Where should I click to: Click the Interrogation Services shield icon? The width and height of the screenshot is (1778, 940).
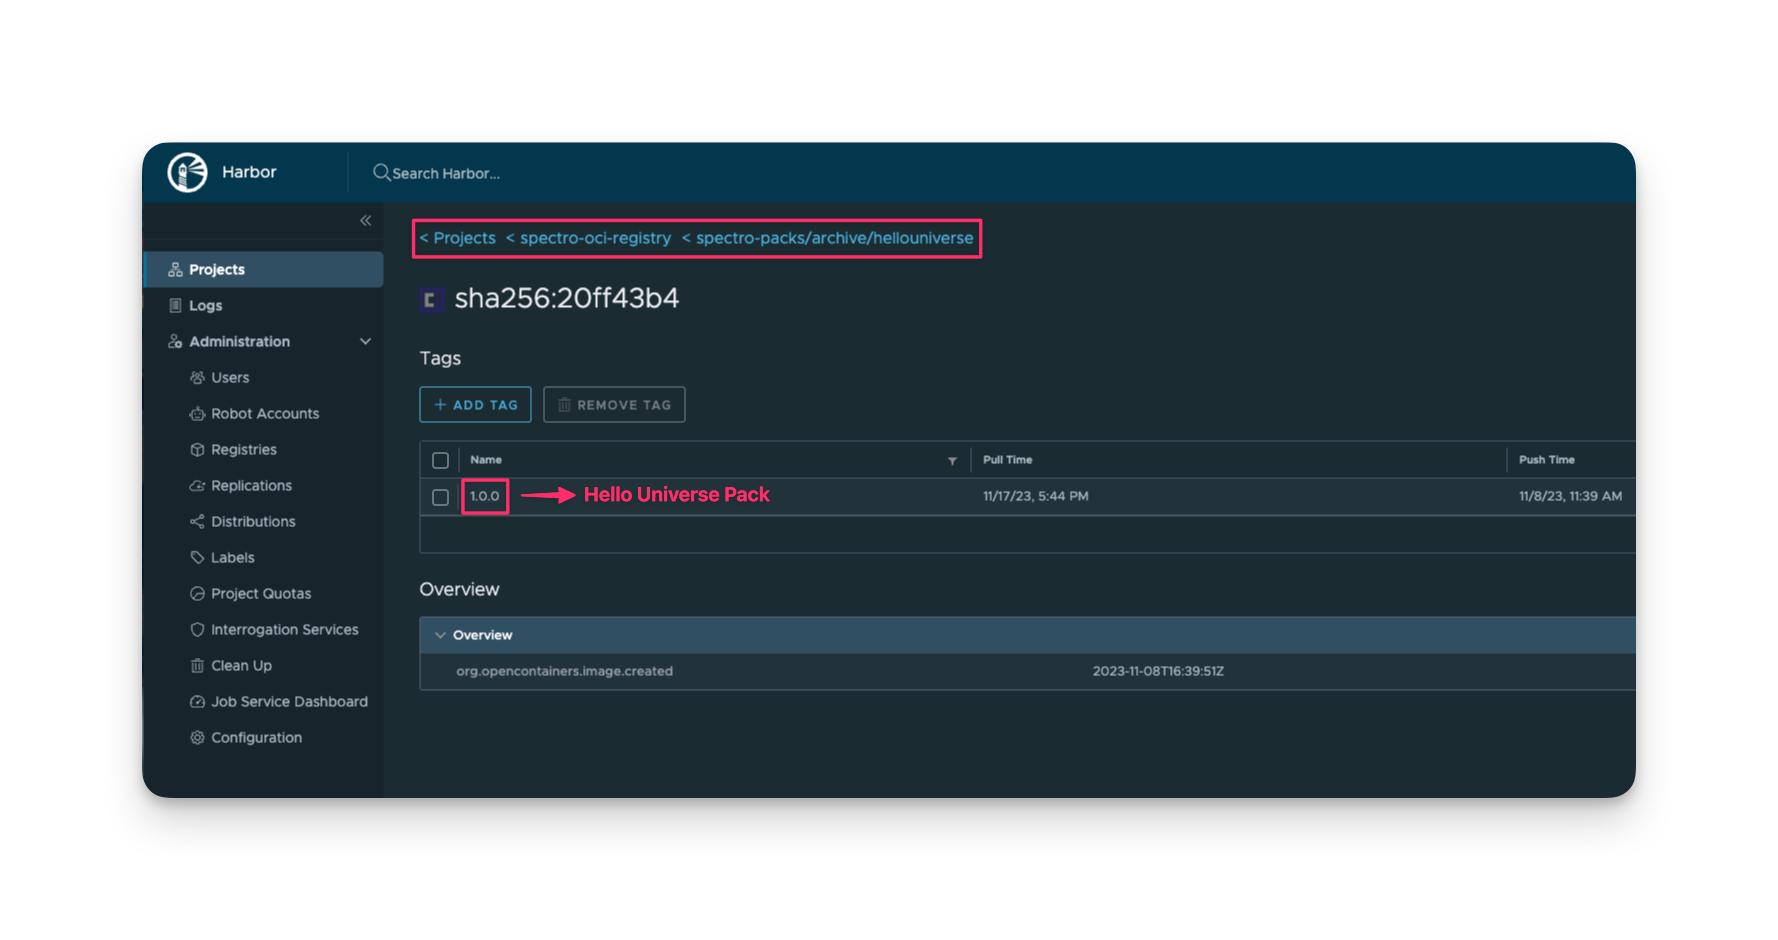tap(197, 630)
